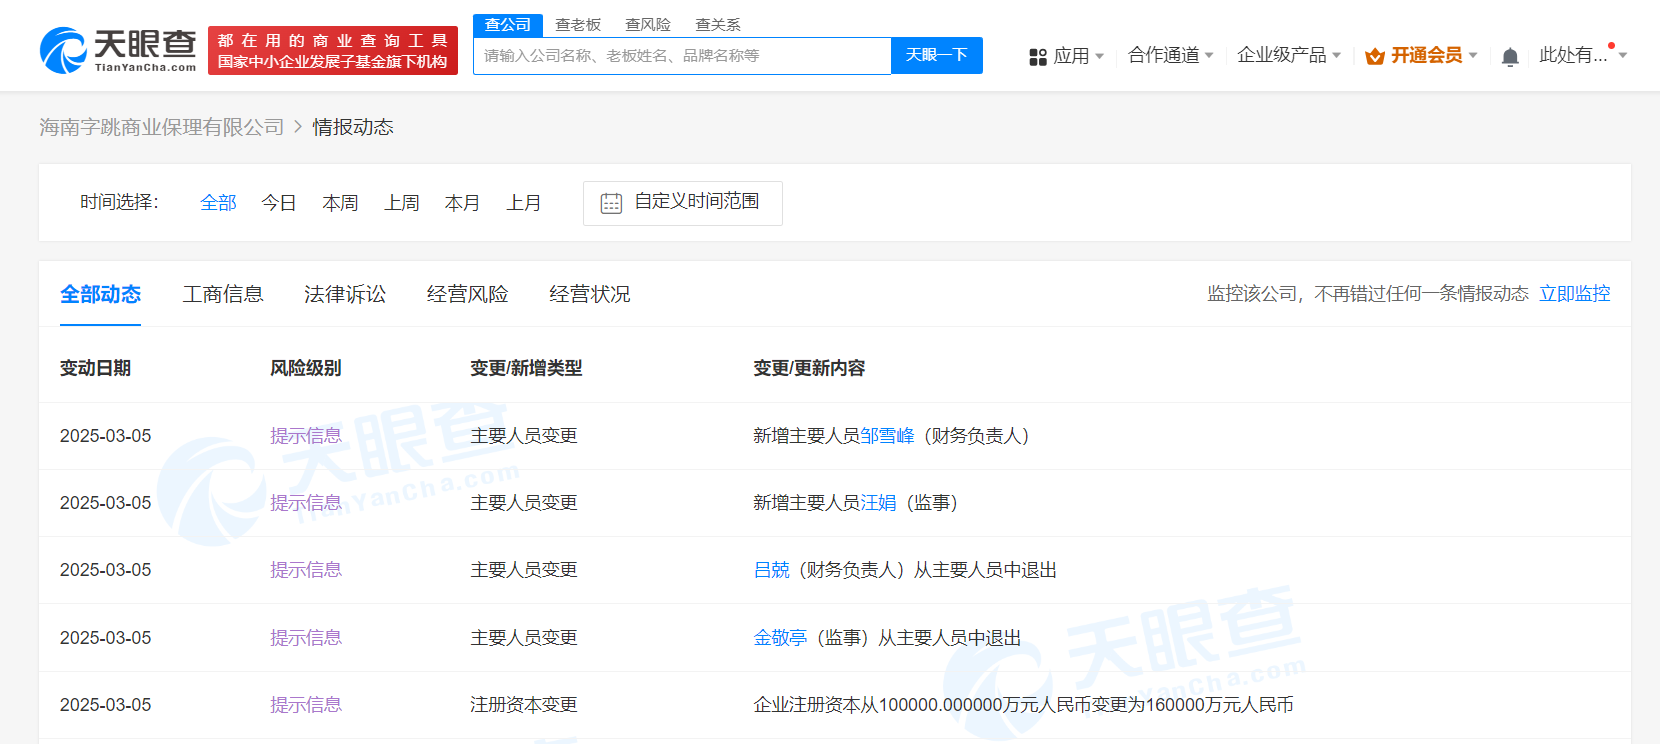Open person link 金敬亭

pyautogui.click(x=781, y=638)
